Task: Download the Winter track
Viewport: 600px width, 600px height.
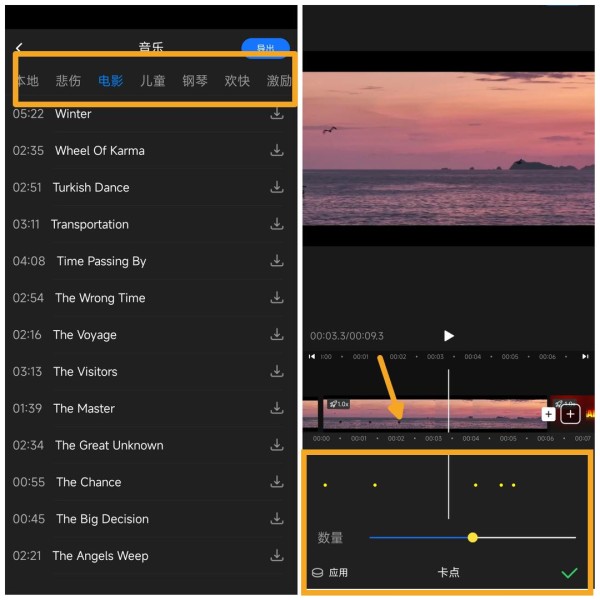Action: (277, 114)
